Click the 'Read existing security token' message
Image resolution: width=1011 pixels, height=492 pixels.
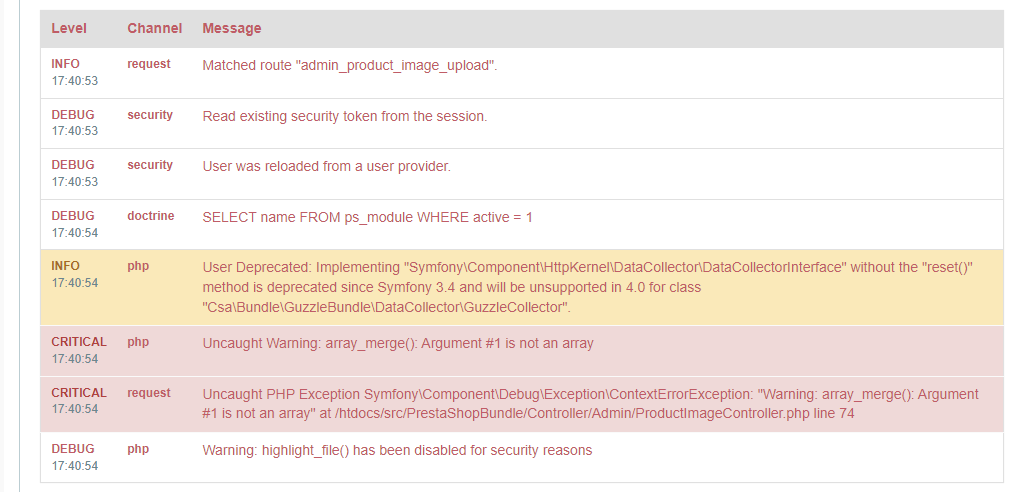(x=345, y=116)
